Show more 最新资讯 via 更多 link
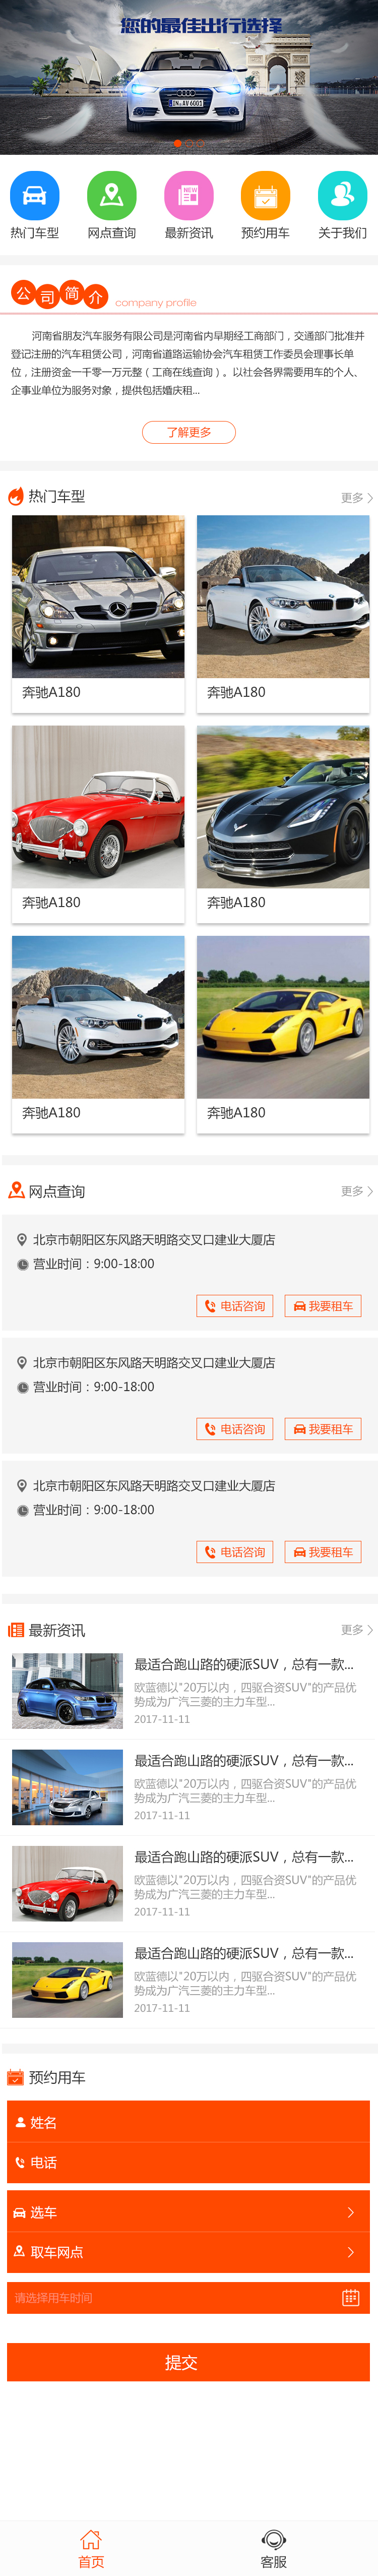Viewport: 378px width, 2576px height. pos(357,1629)
